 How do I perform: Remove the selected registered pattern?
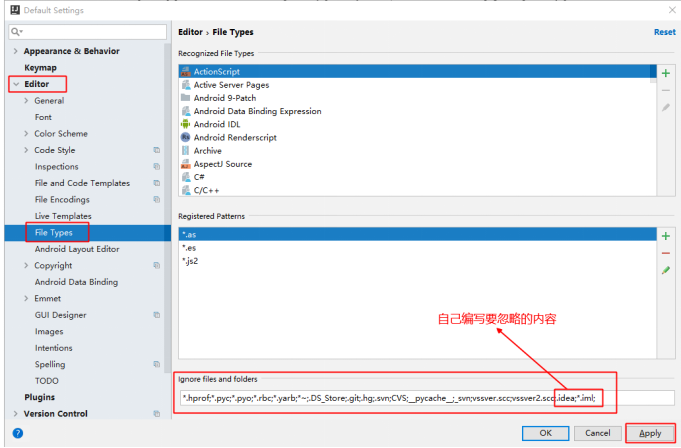665,253
